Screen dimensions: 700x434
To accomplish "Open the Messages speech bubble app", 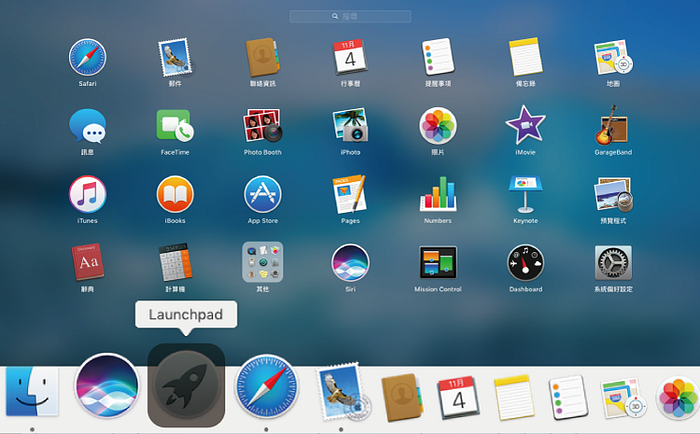I will 88,126.
